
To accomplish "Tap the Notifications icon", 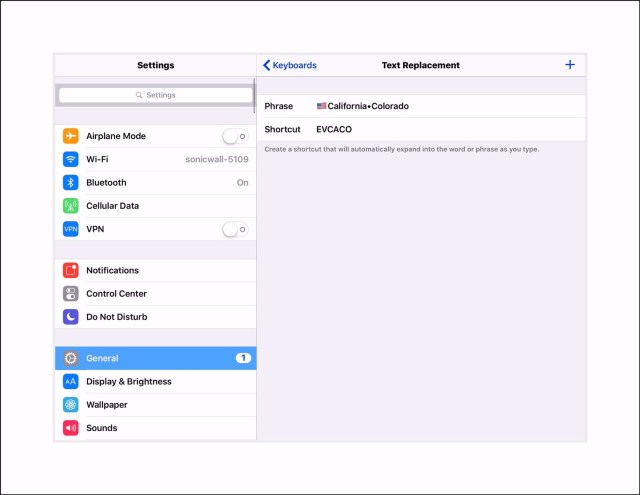I will click(x=70, y=270).
